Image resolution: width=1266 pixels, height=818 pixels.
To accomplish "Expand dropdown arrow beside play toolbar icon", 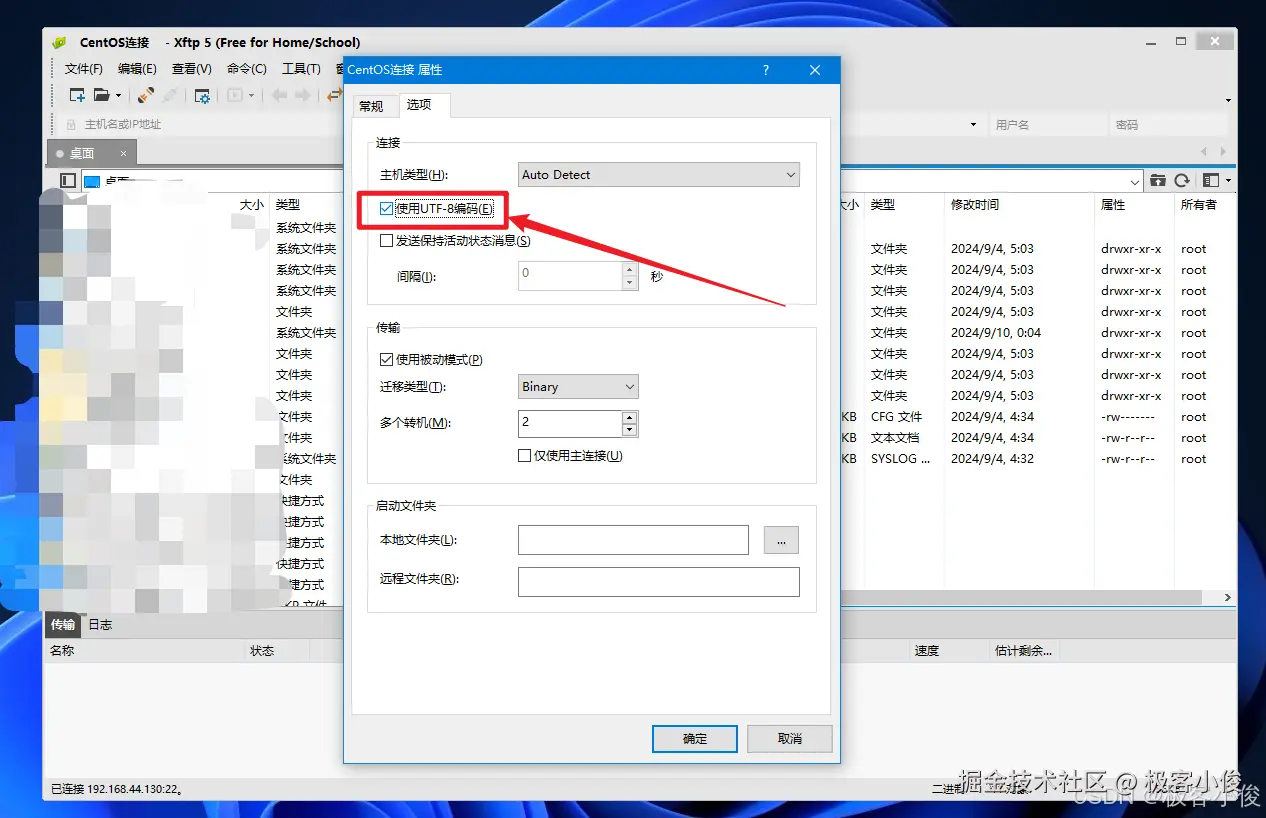I will [x=251, y=96].
